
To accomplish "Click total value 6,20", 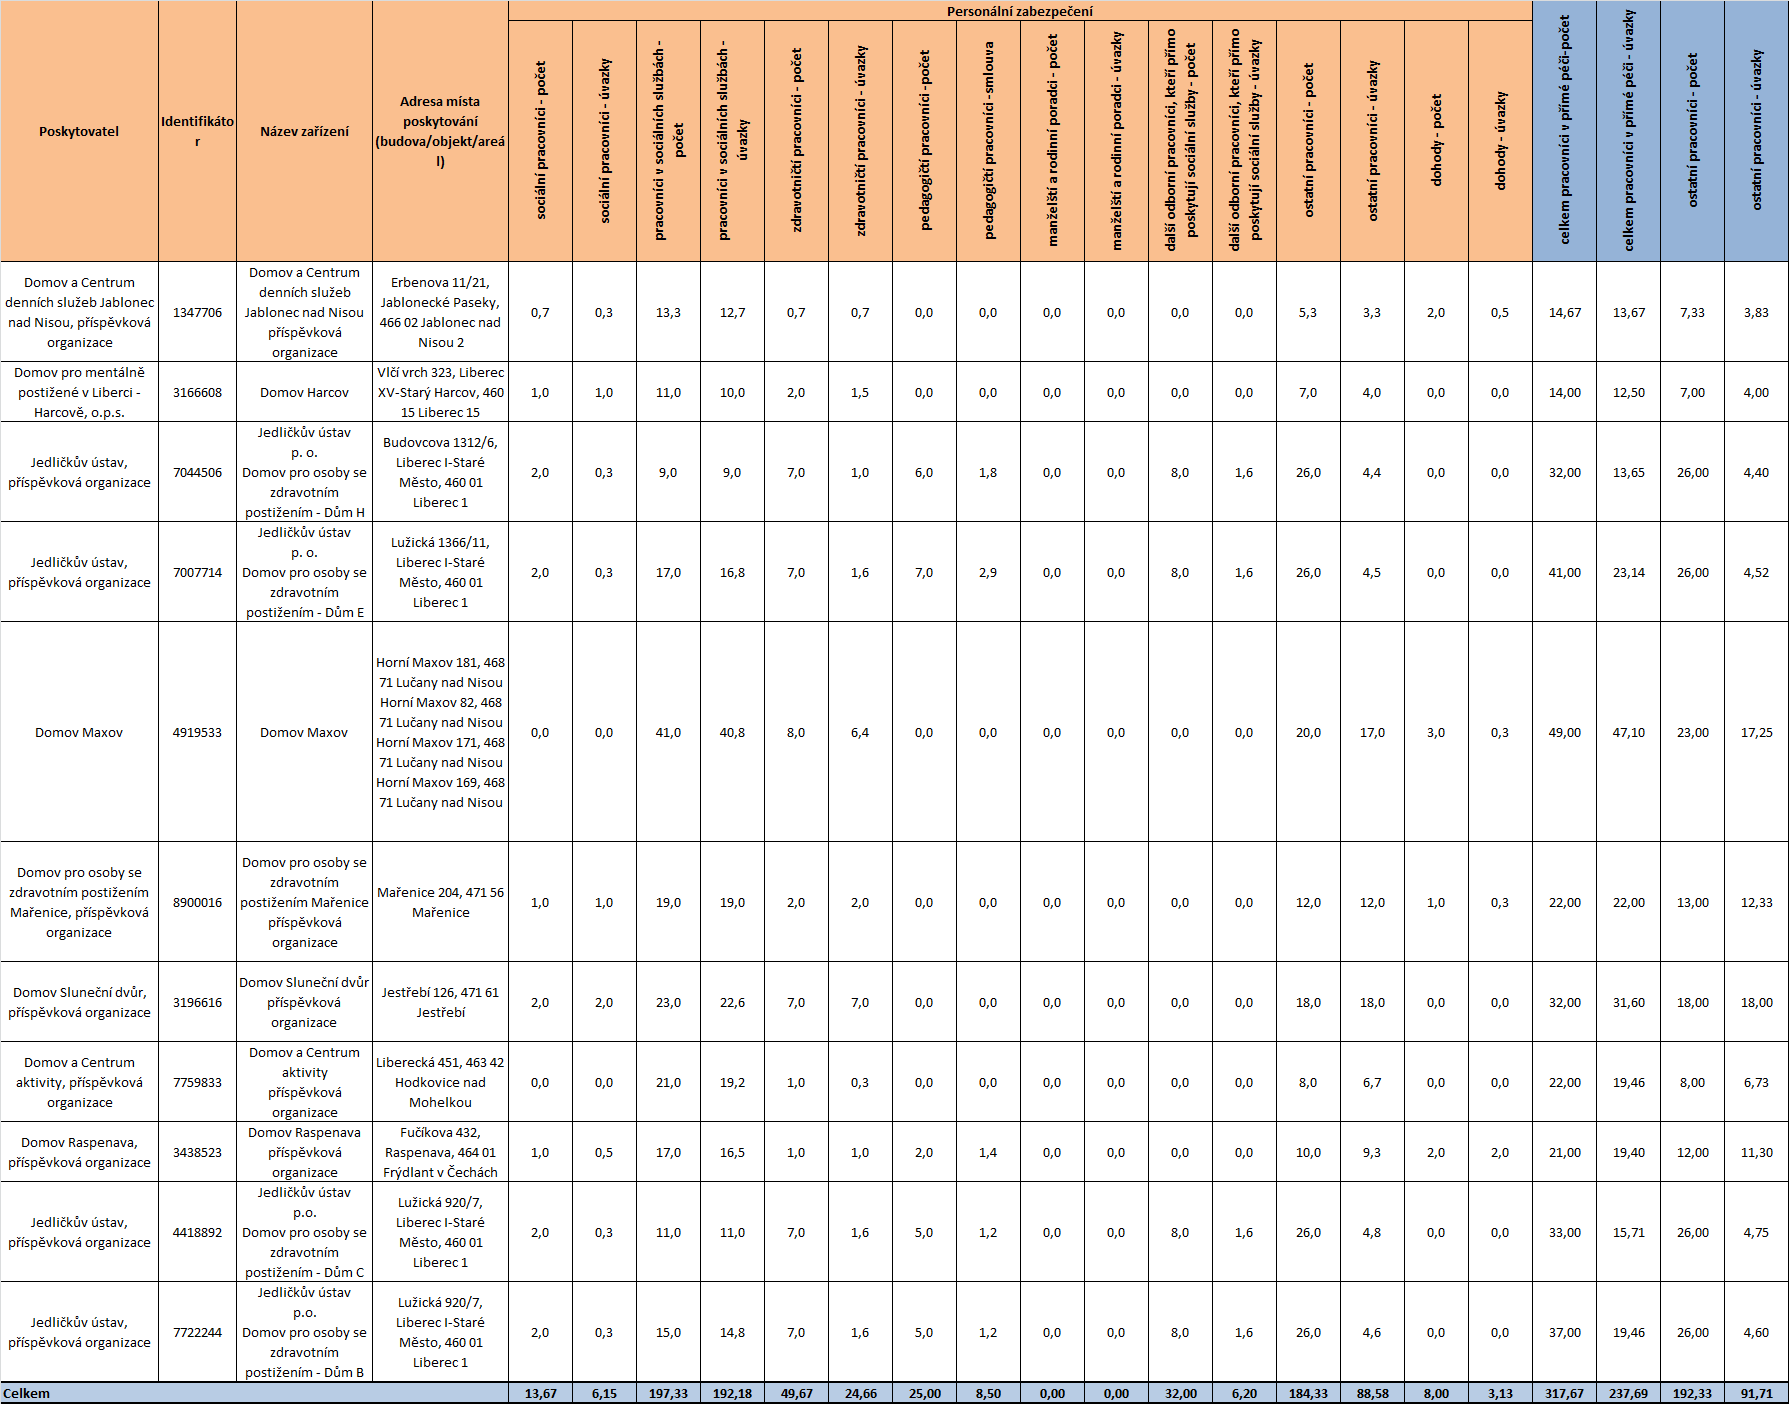I will click(1244, 1393).
